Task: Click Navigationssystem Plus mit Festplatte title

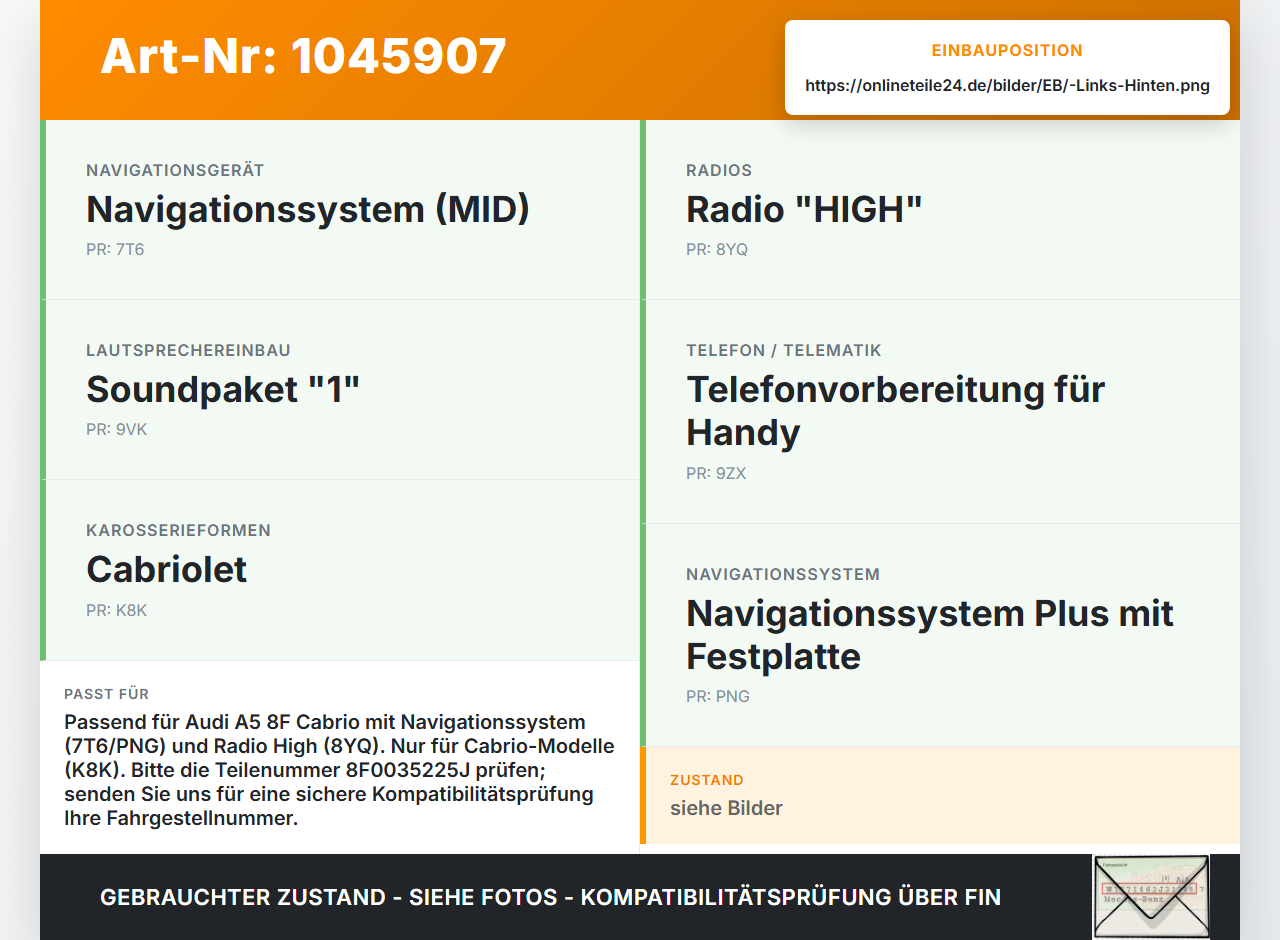Action: click(x=930, y=634)
